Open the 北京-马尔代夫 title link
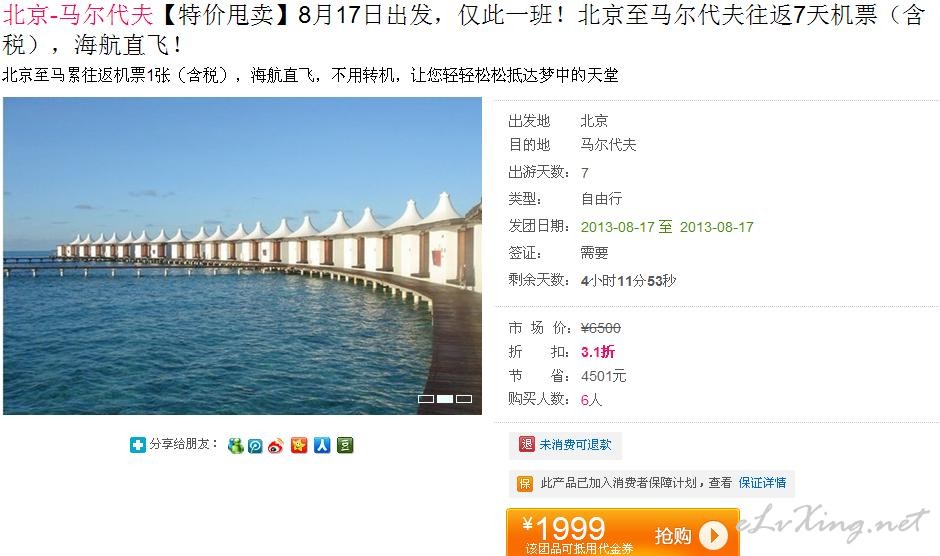 point(77,14)
